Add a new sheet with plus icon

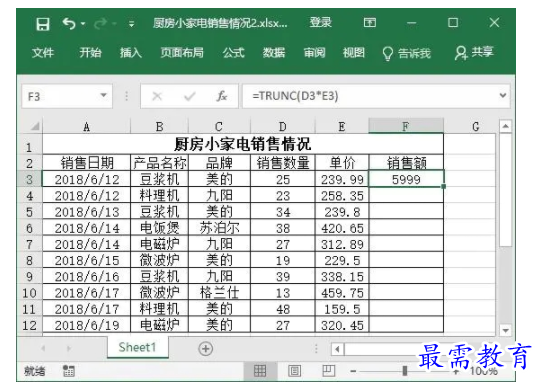click(x=206, y=348)
